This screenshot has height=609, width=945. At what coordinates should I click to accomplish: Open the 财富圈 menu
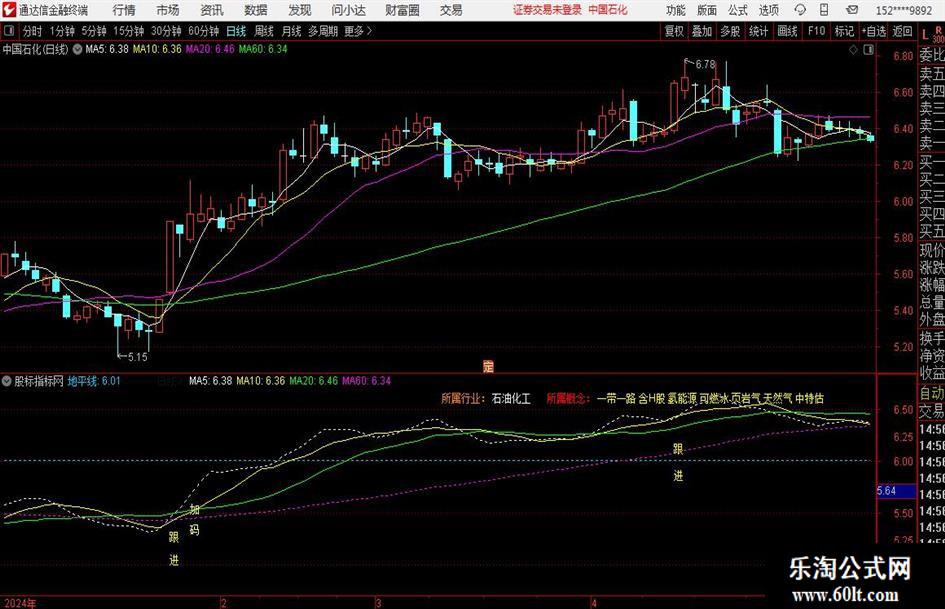pyautogui.click(x=402, y=10)
